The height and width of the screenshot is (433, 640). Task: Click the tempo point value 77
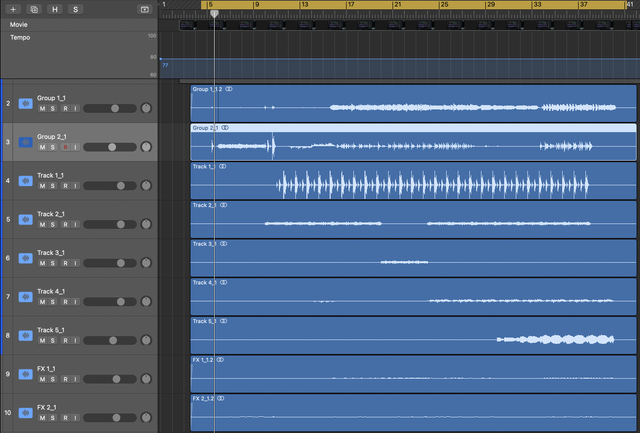[165, 65]
